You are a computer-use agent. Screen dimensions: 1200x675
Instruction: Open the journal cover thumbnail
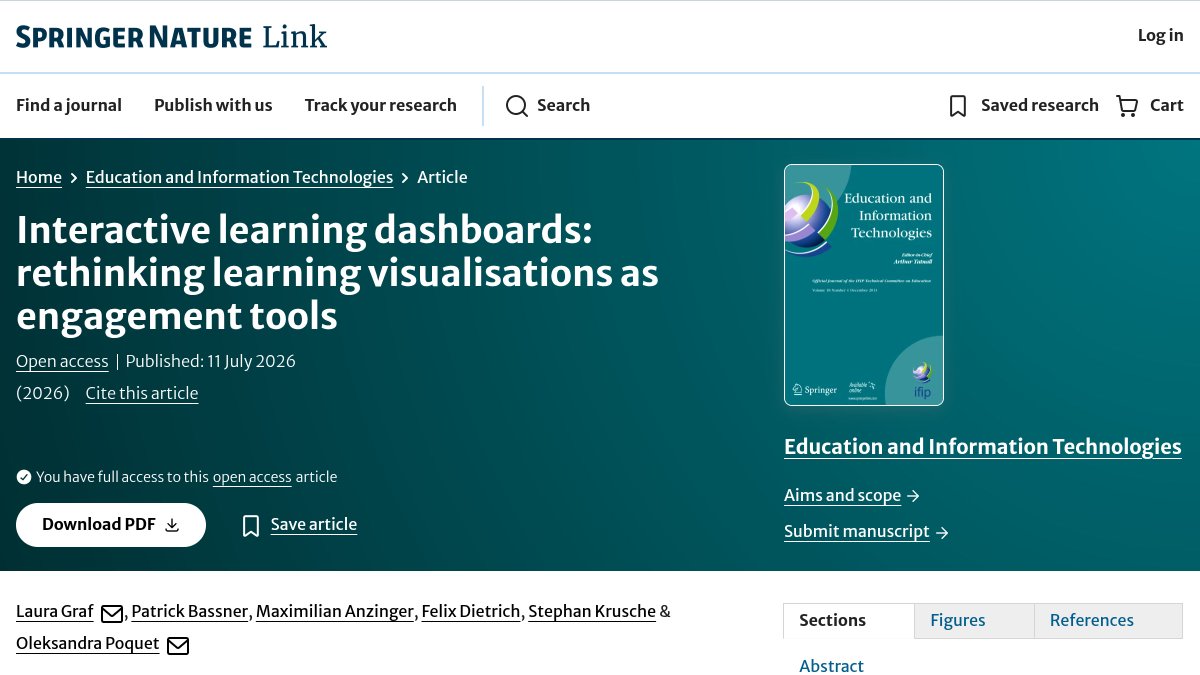click(x=864, y=285)
